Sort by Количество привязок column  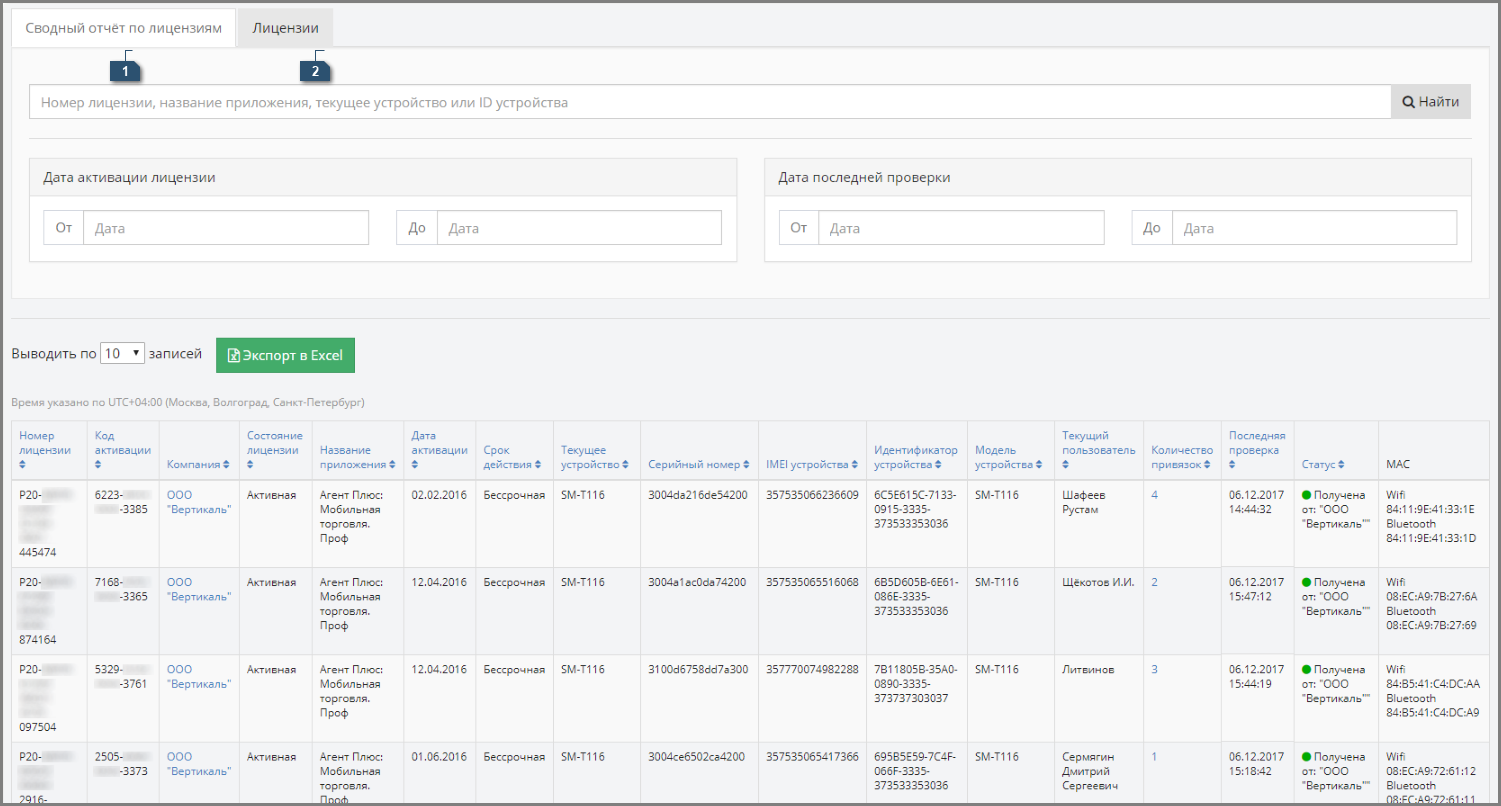(x=1181, y=457)
